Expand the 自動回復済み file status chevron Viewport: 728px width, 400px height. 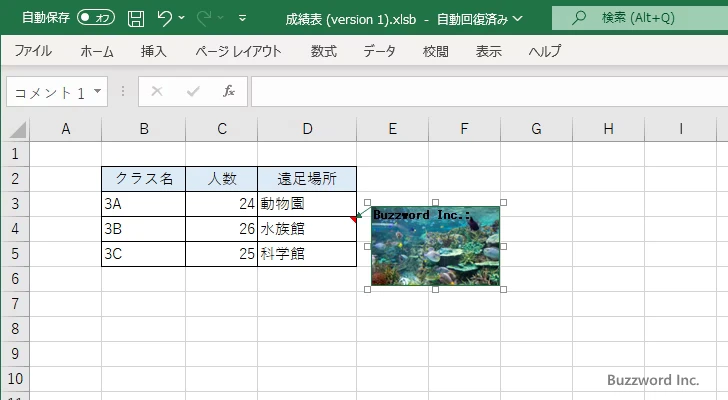click(x=518, y=19)
